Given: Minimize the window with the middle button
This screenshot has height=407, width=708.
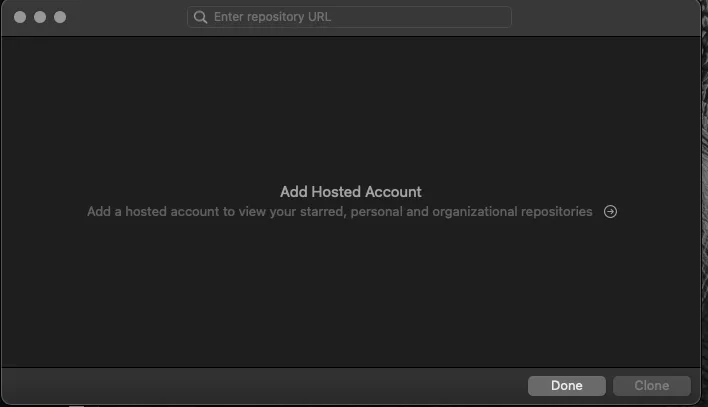Looking at the screenshot, I should [40, 17].
